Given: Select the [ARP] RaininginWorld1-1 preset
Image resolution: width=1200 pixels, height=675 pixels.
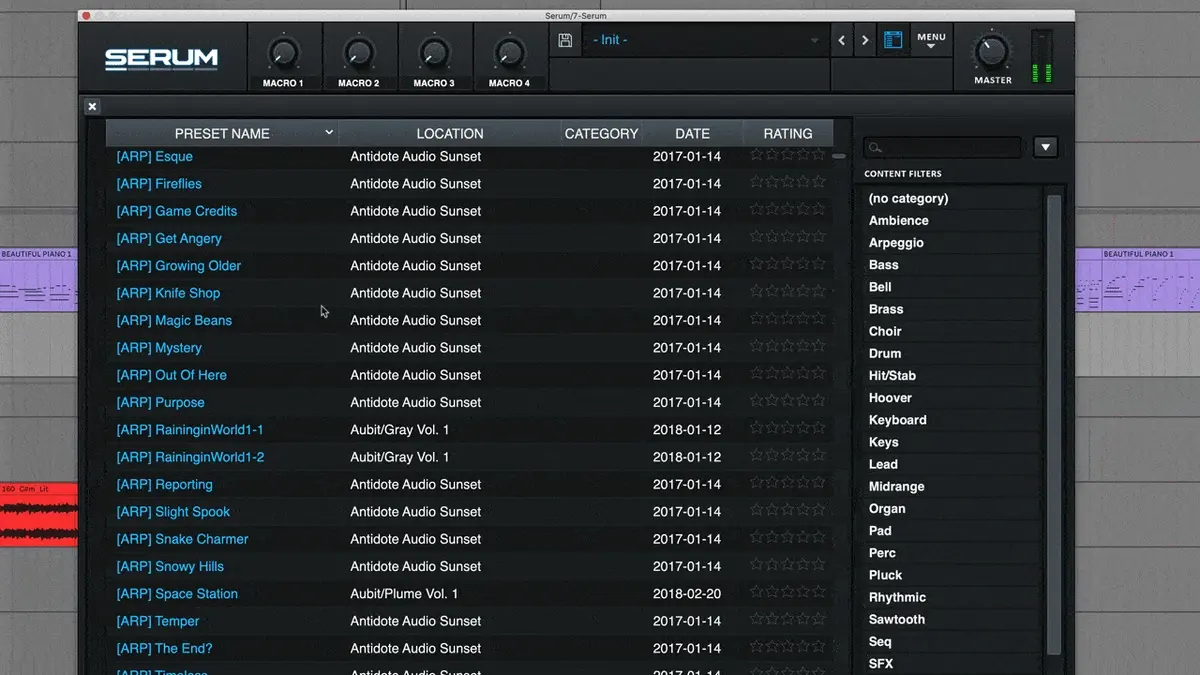Looking at the screenshot, I should (x=190, y=430).
